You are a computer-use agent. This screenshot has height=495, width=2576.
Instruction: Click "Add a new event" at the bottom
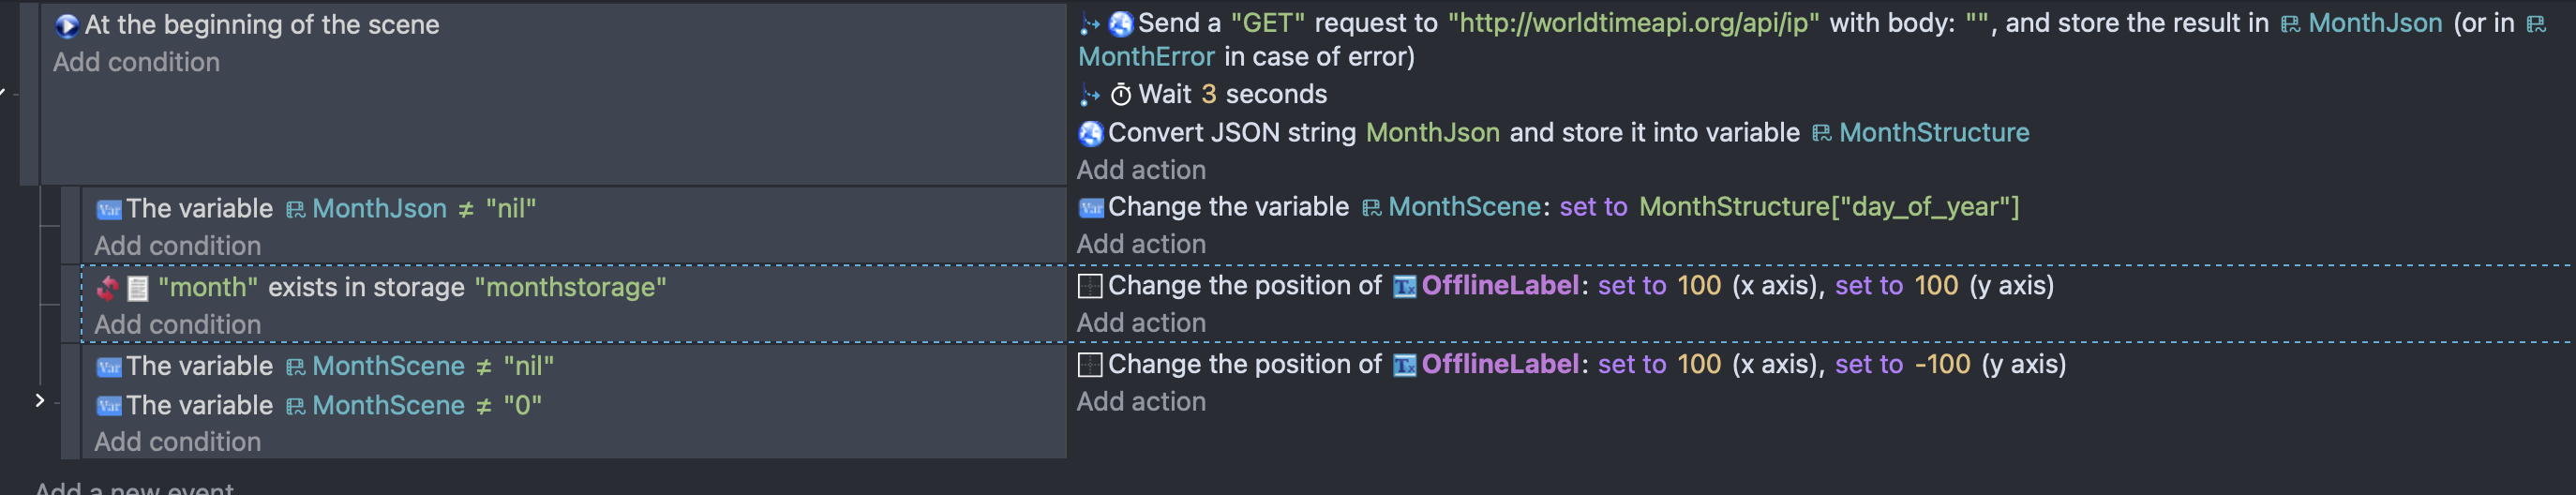(134, 487)
